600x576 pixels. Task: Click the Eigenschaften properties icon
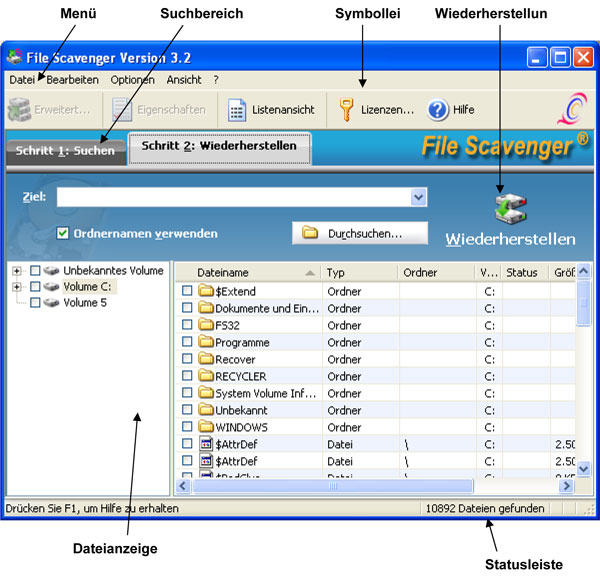[122, 110]
